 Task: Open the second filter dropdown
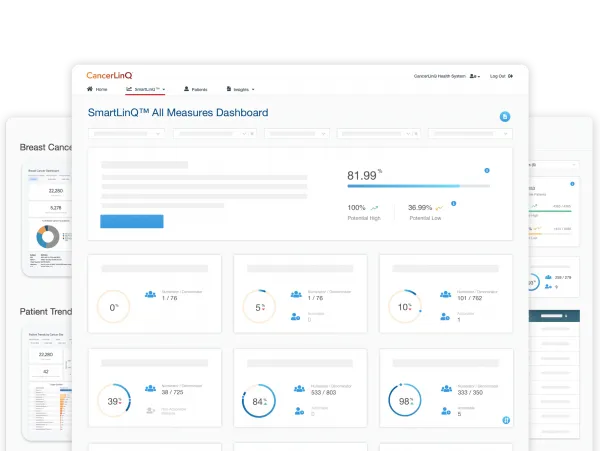[x=215, y=134]
